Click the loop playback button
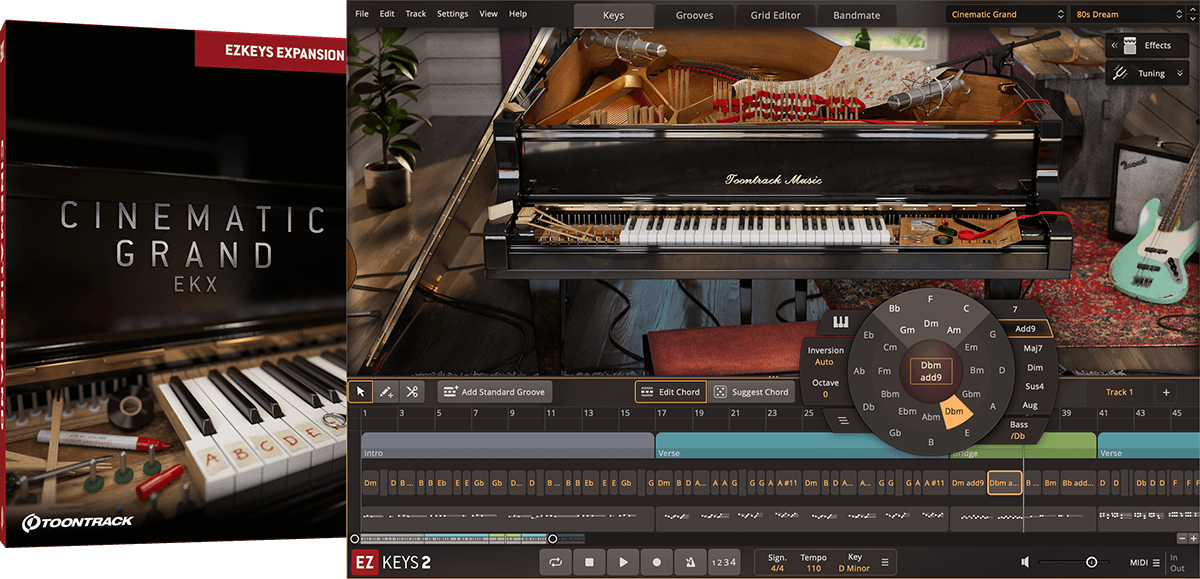Viewport: 1200px width, 579px height. pos(555,563)
